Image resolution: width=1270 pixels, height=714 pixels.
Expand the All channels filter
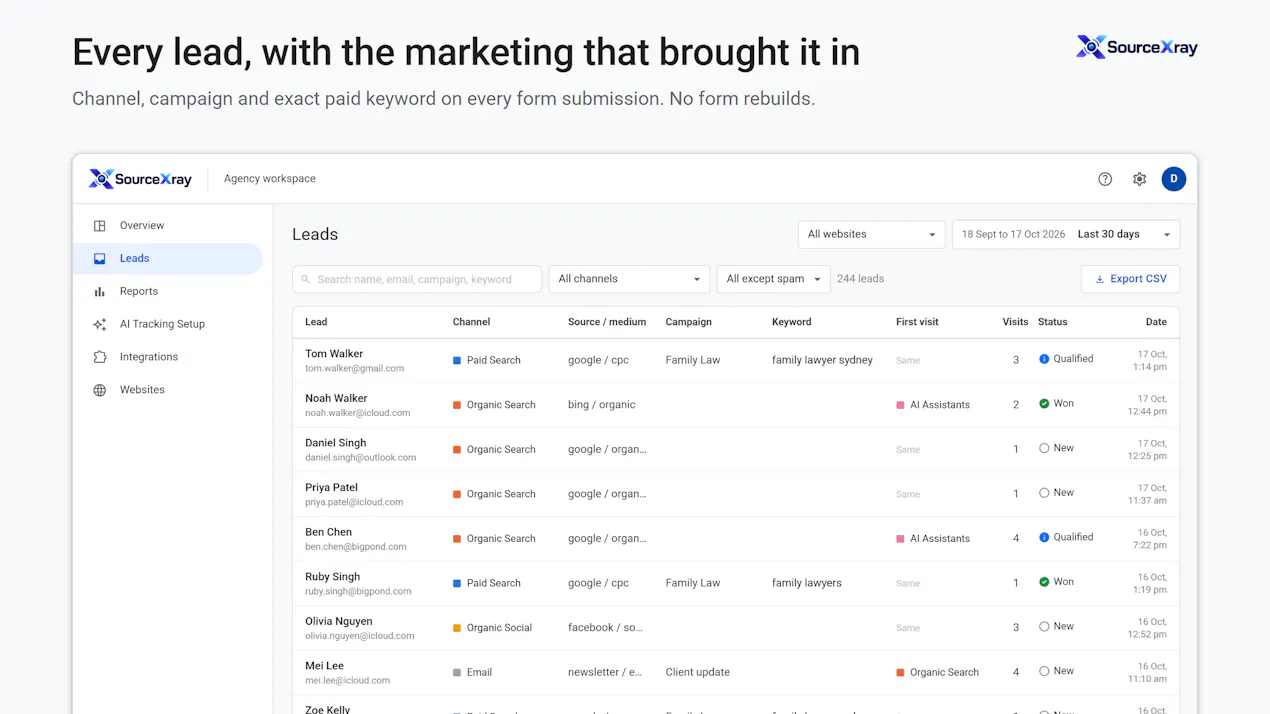(x=629, y=279)
